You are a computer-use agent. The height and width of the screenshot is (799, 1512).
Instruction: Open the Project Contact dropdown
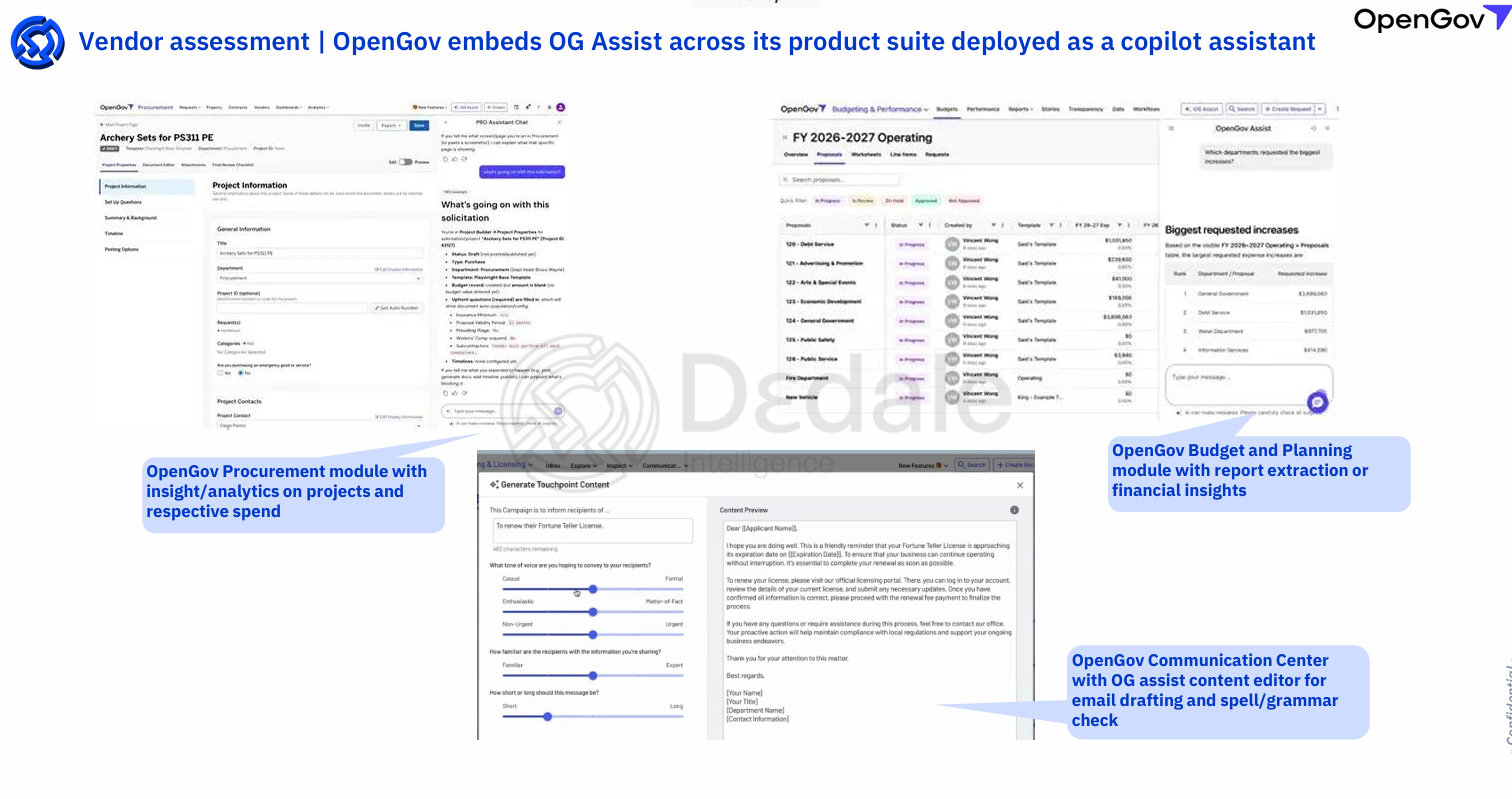pos(320,426)
